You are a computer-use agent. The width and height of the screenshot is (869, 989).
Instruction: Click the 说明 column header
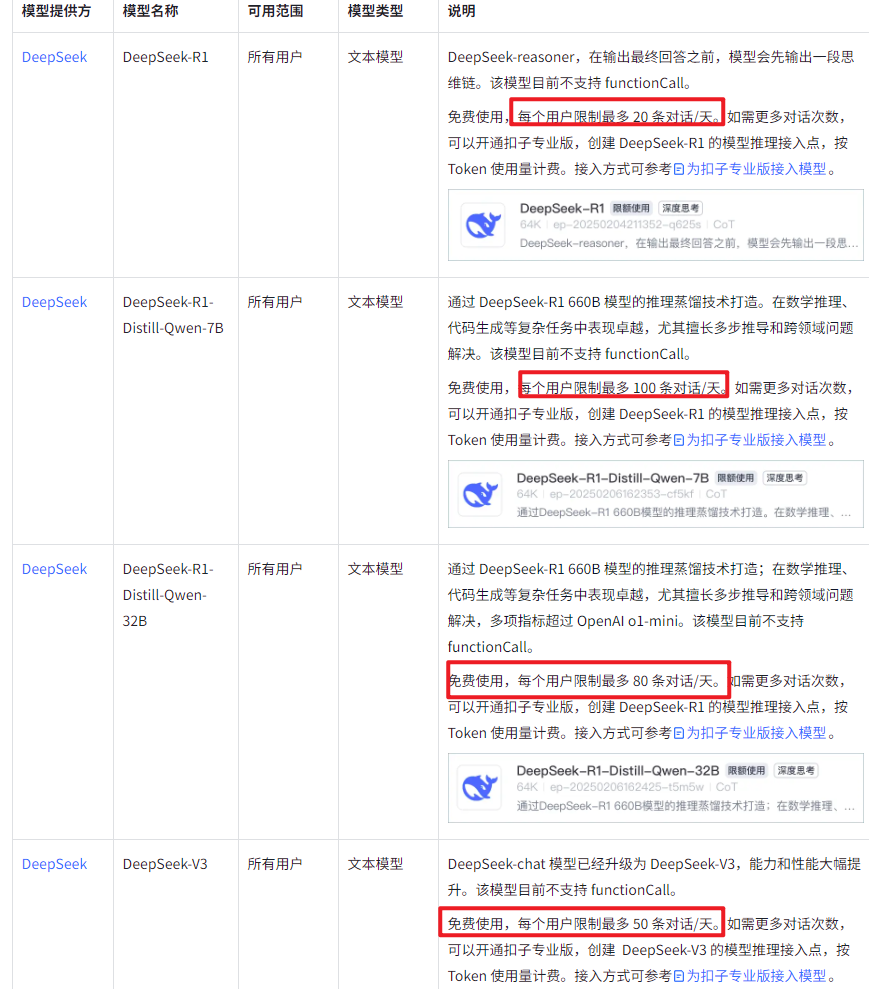pyautogui.click(x=462, y=11)
